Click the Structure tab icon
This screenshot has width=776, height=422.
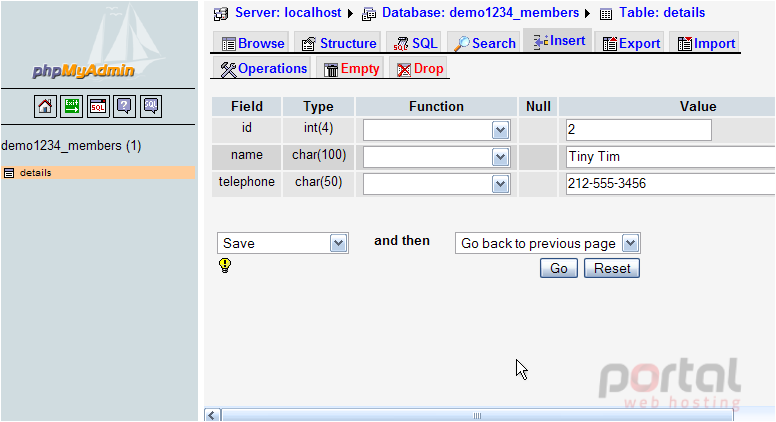(309, 44)
